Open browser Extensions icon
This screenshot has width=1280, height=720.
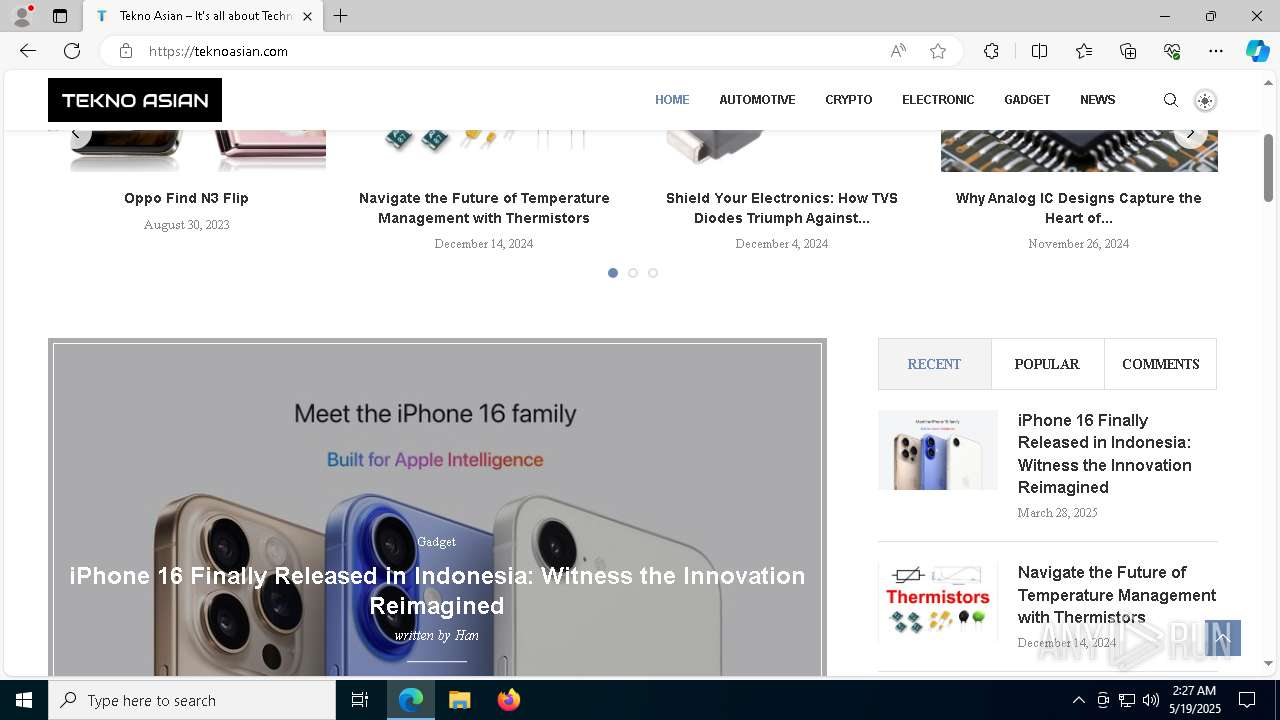(991, 51)
